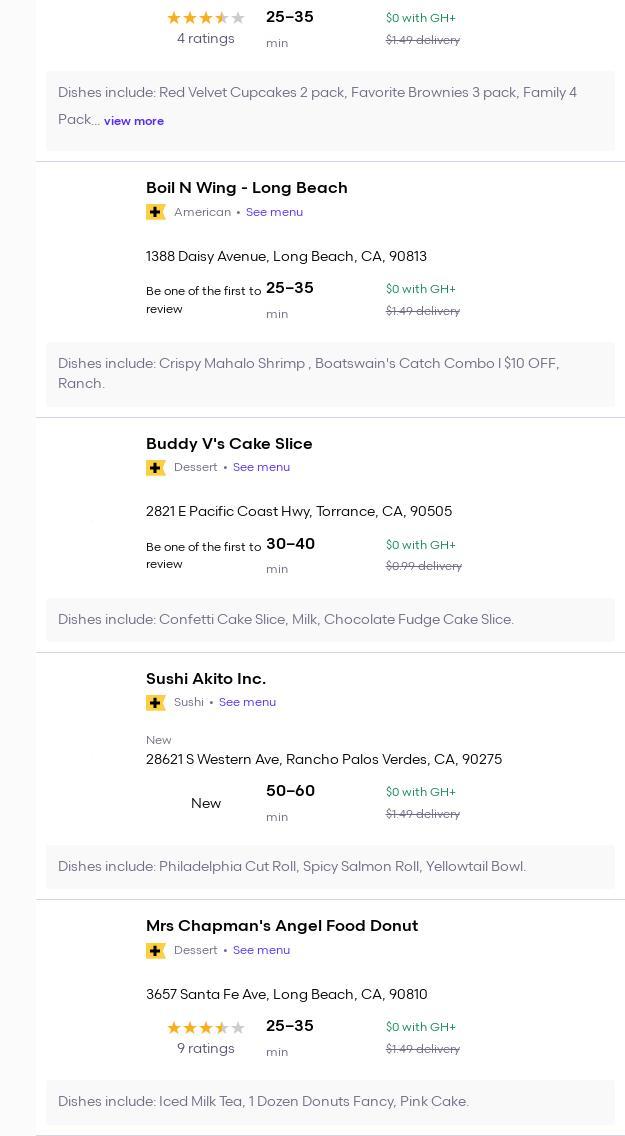Click GH+ badge icon for Buddy V's Cake Slice
Image resolution: width=625 pixels, height=1136 pixels.
(155, 468)
